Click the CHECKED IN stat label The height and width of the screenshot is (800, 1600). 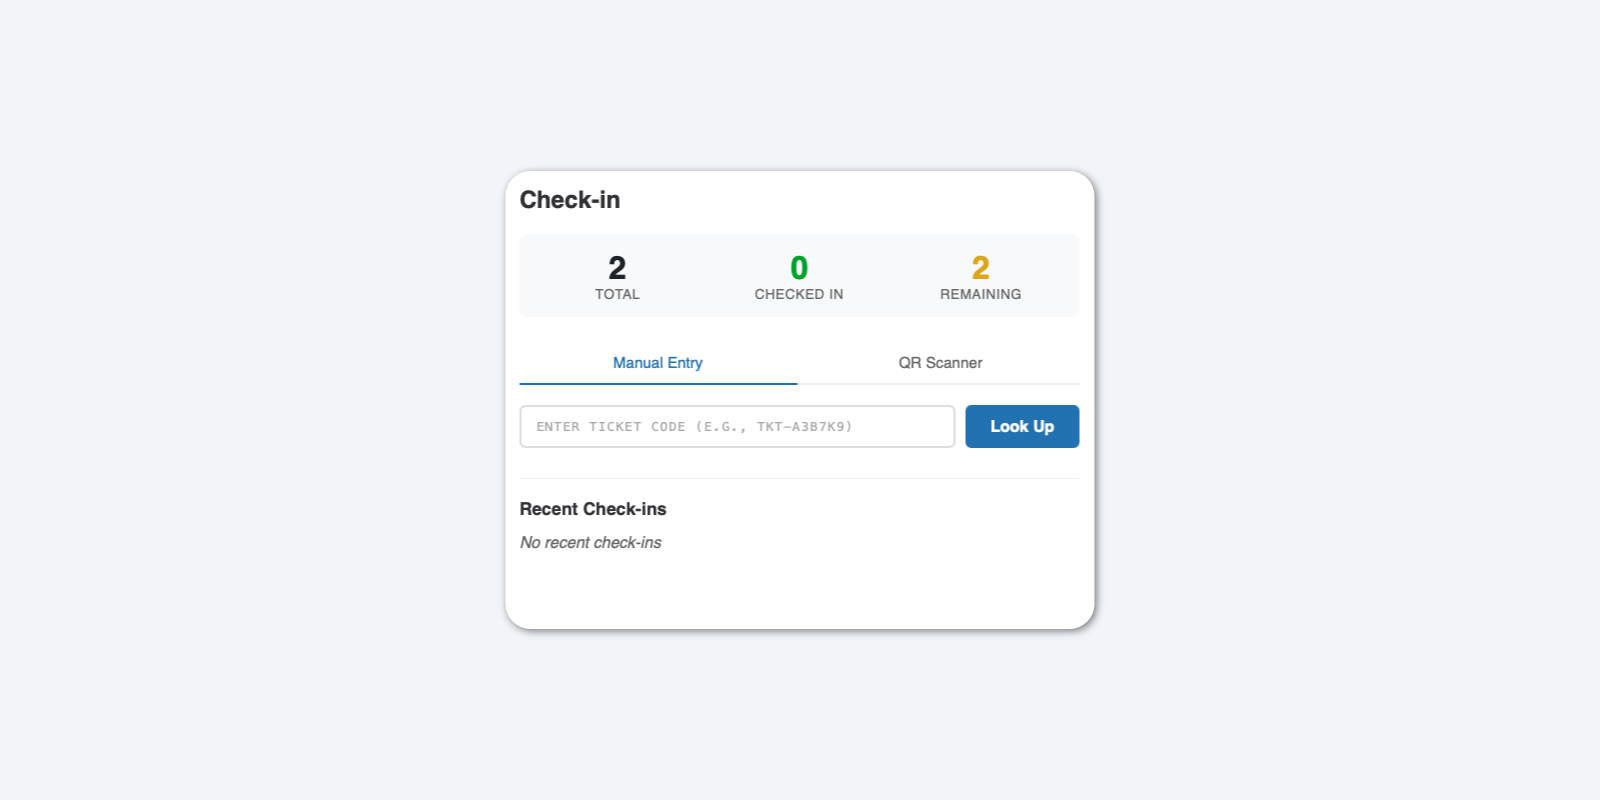pos(799,294)
